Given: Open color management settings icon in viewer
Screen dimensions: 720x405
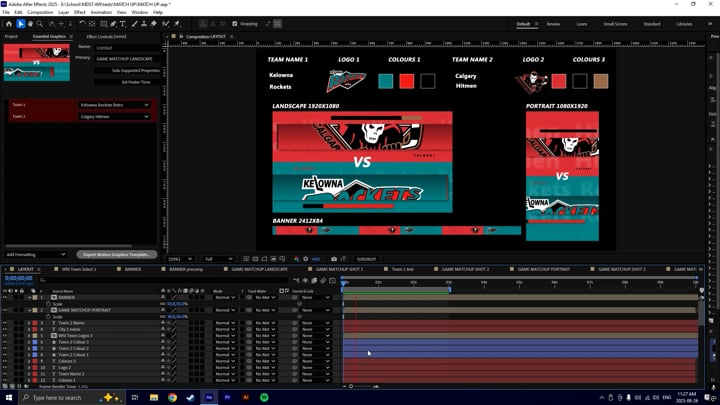Looking at the screenshot, I should (296, 259).
